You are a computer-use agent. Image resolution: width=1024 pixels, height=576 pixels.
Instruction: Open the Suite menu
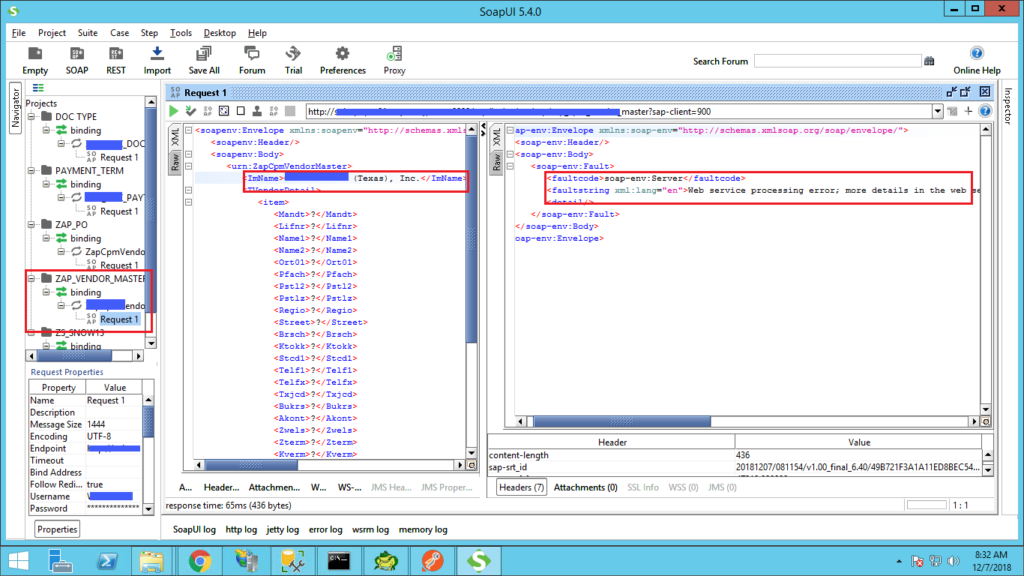coord(87,33)
